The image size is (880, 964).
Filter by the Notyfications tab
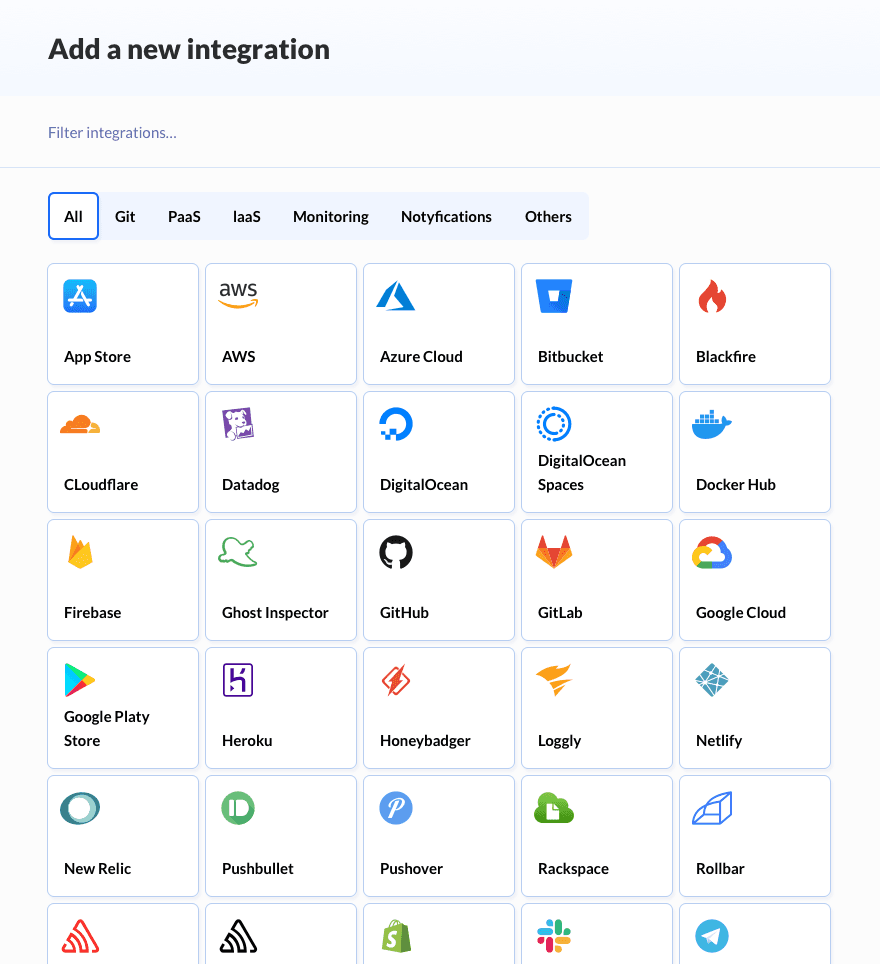click(x=446, y=216)
